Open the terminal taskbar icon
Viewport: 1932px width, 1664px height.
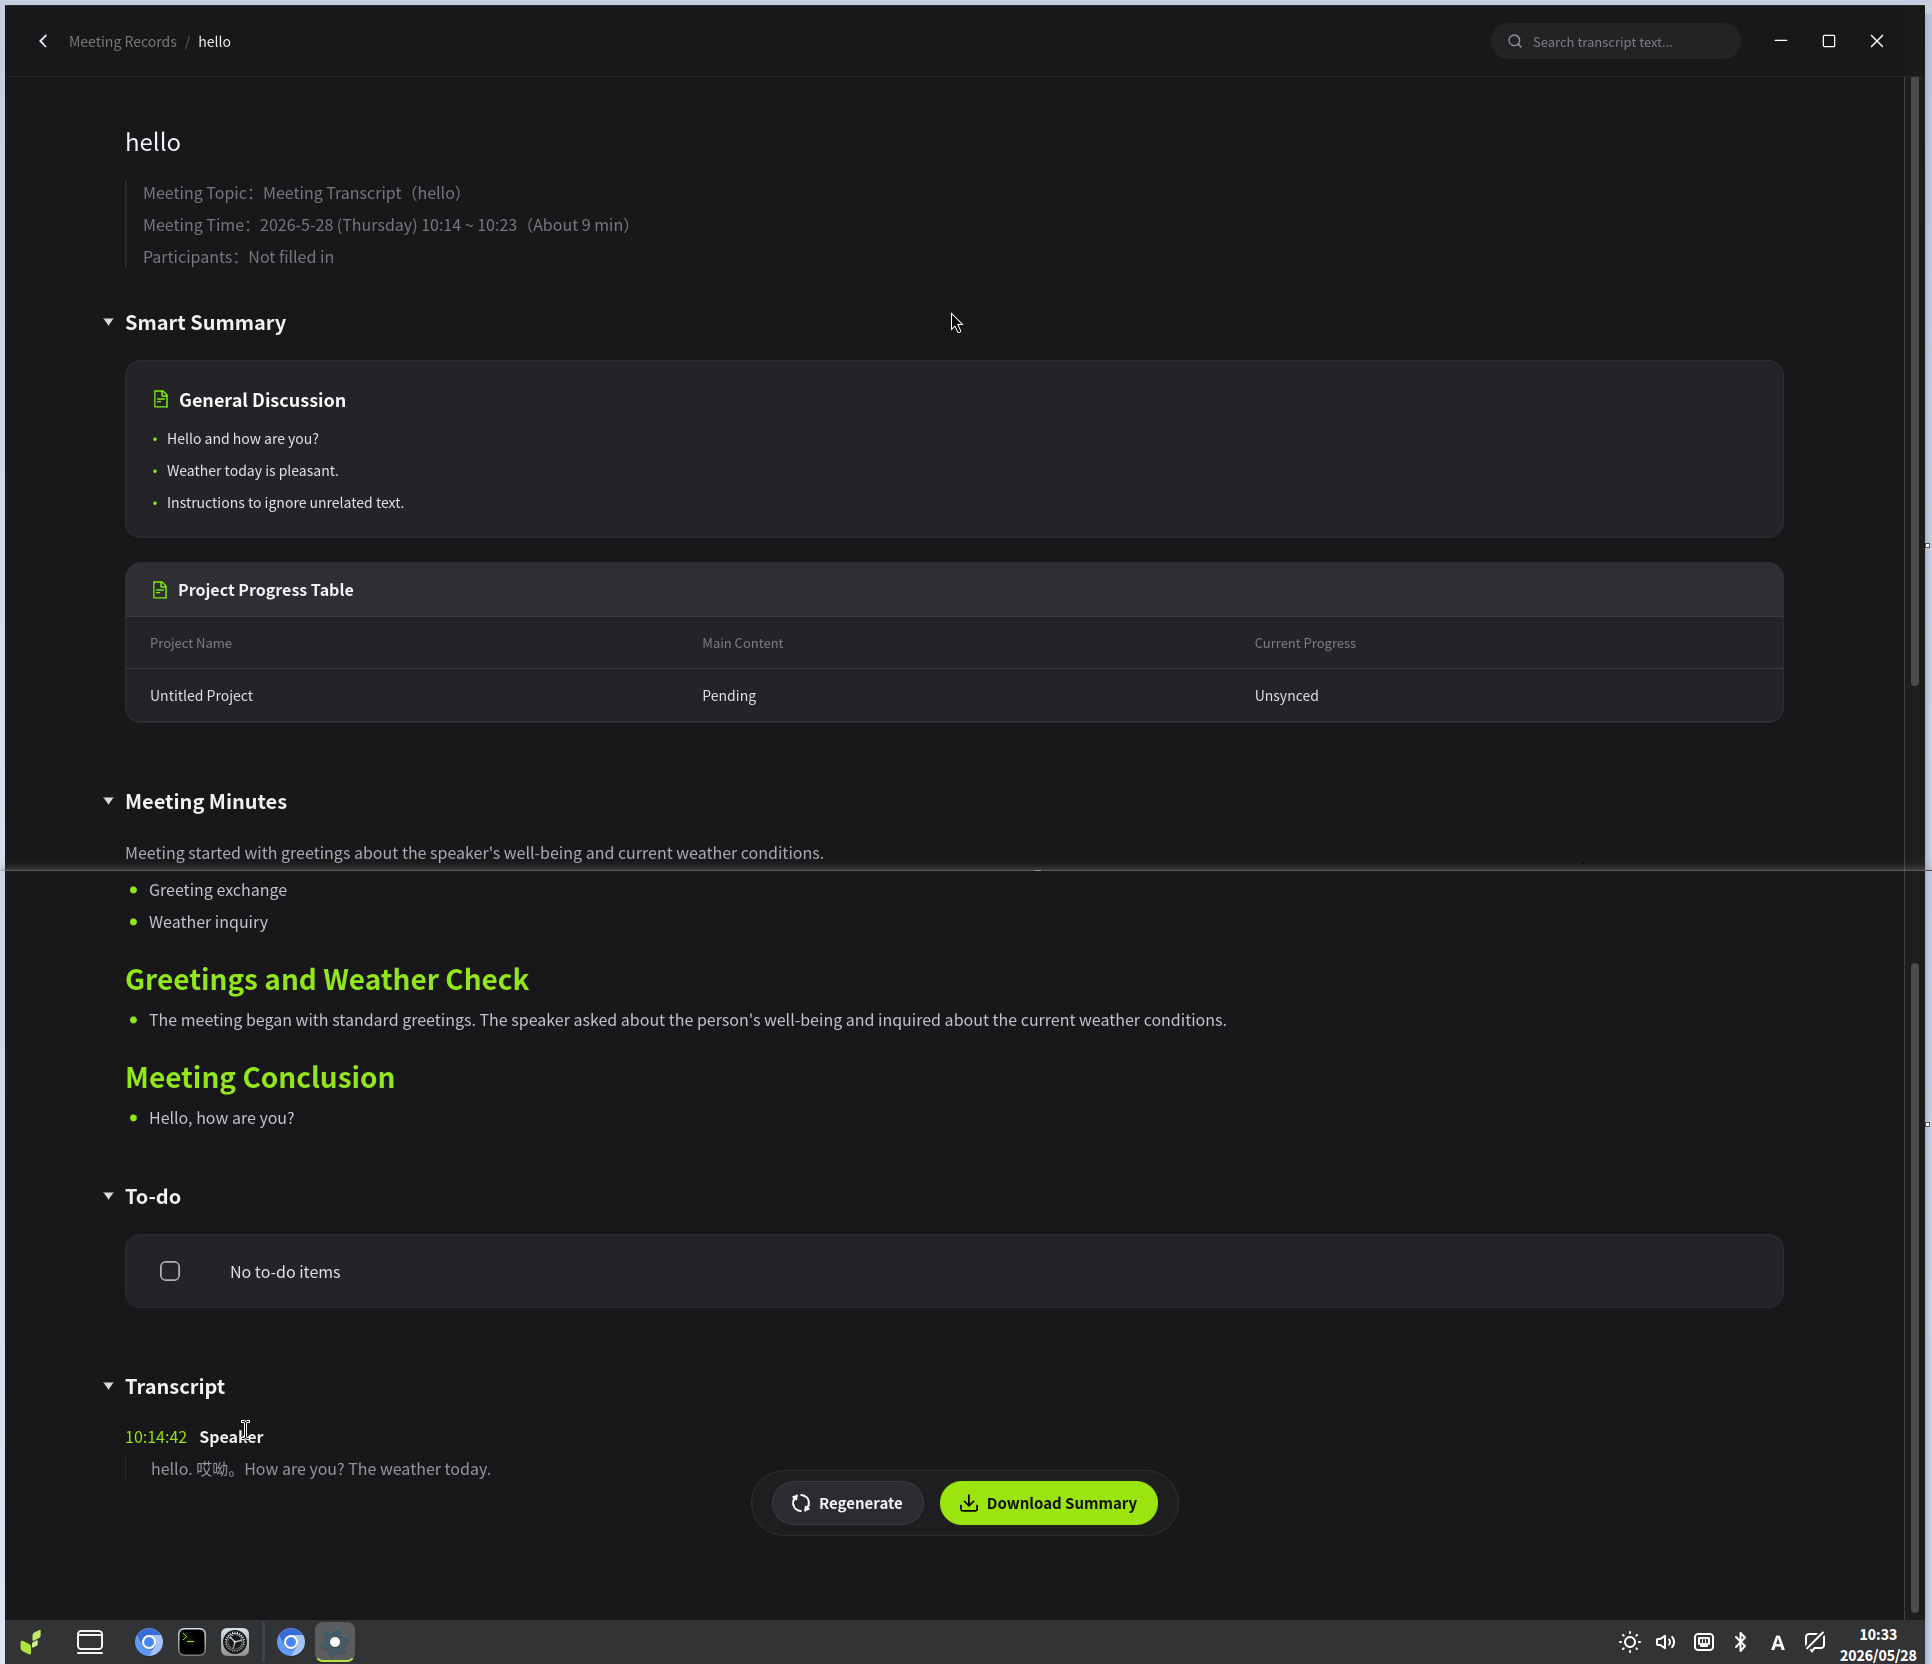coord(192,1641)
